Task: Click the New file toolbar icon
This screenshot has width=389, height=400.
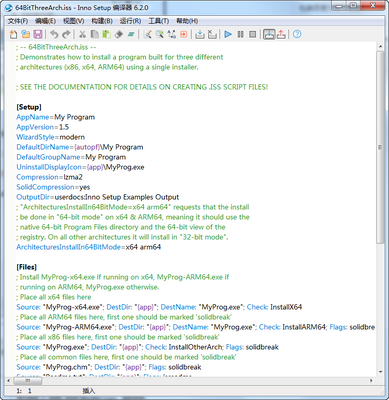Action: [x=13, y=34]
